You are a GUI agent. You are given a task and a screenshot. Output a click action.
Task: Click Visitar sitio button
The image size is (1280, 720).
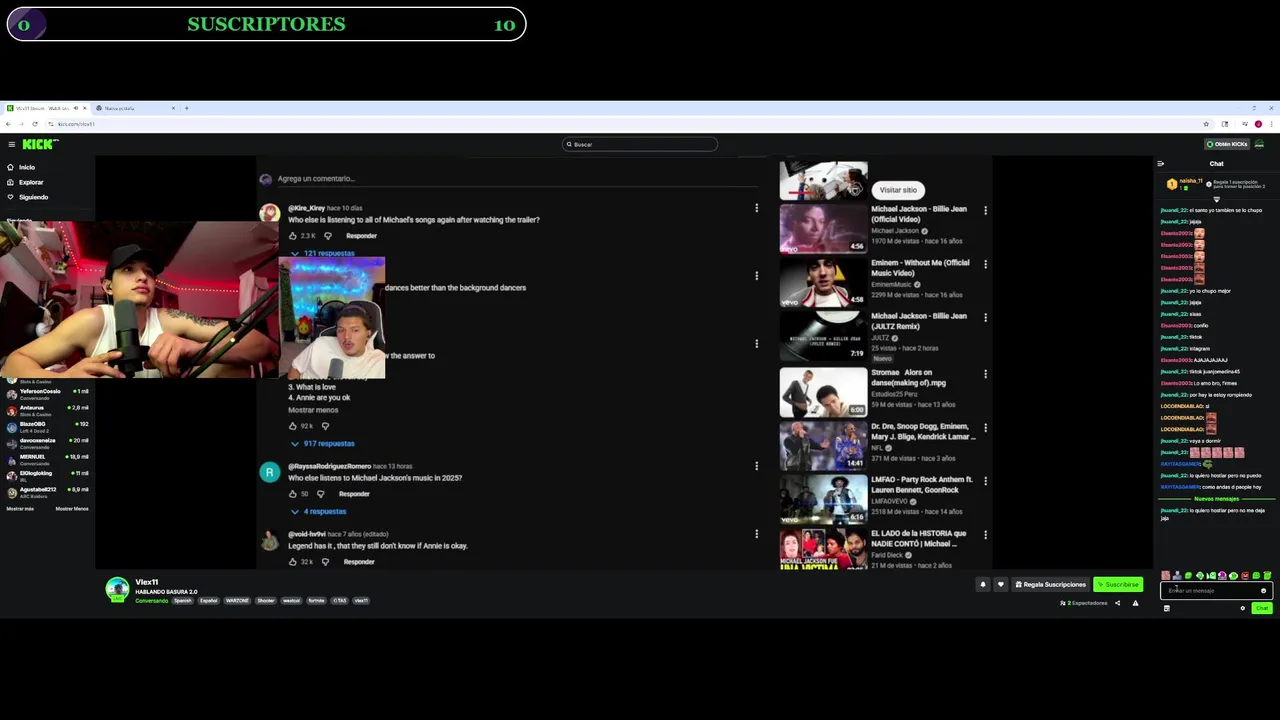pos(898,190)
